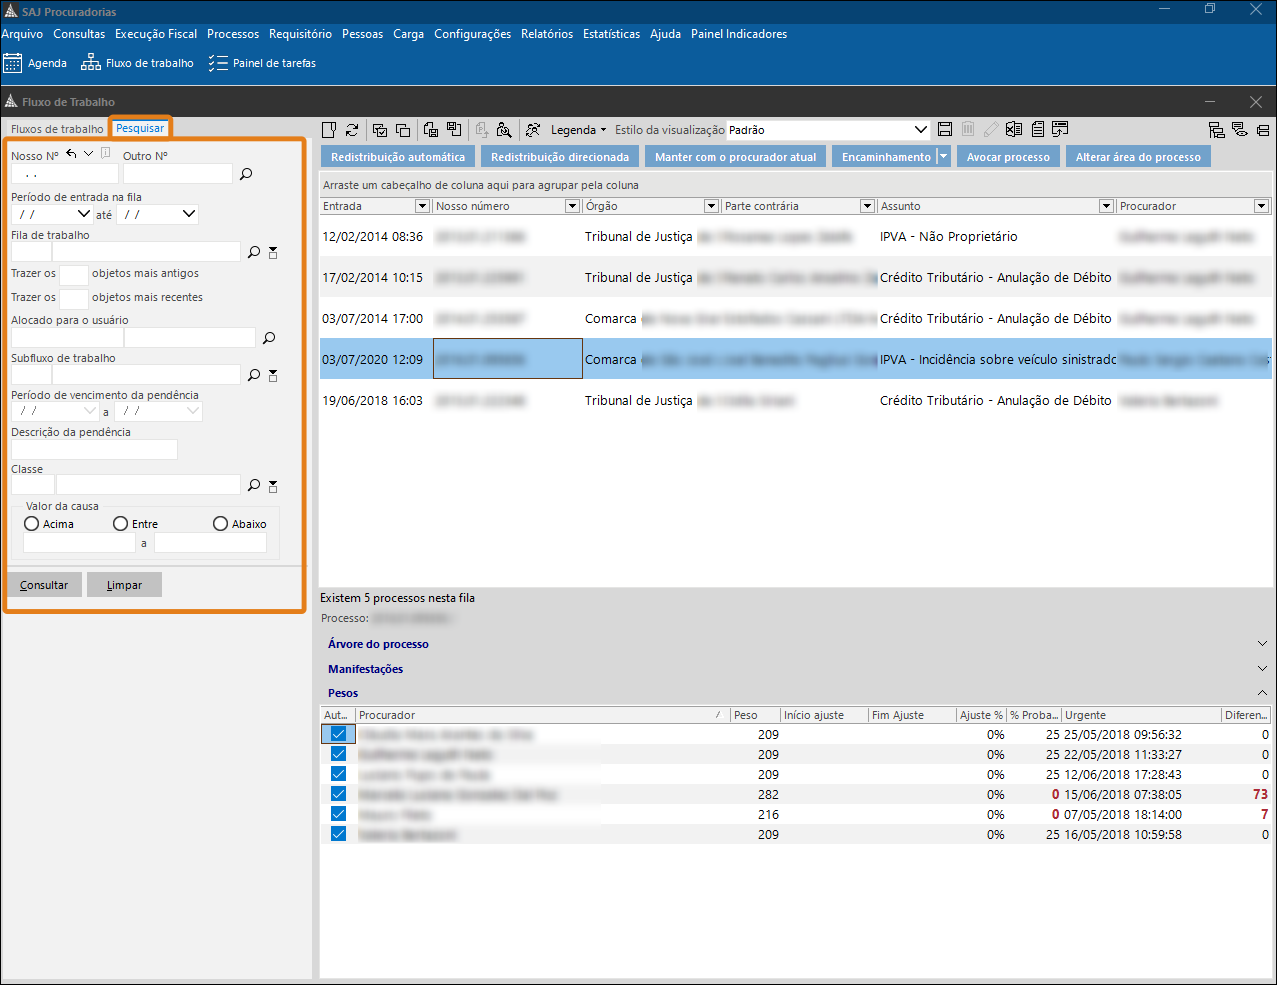This screenshot has height=985, width=1277.
Task: Click the save visualization style icon
Action: pos(945,130)
